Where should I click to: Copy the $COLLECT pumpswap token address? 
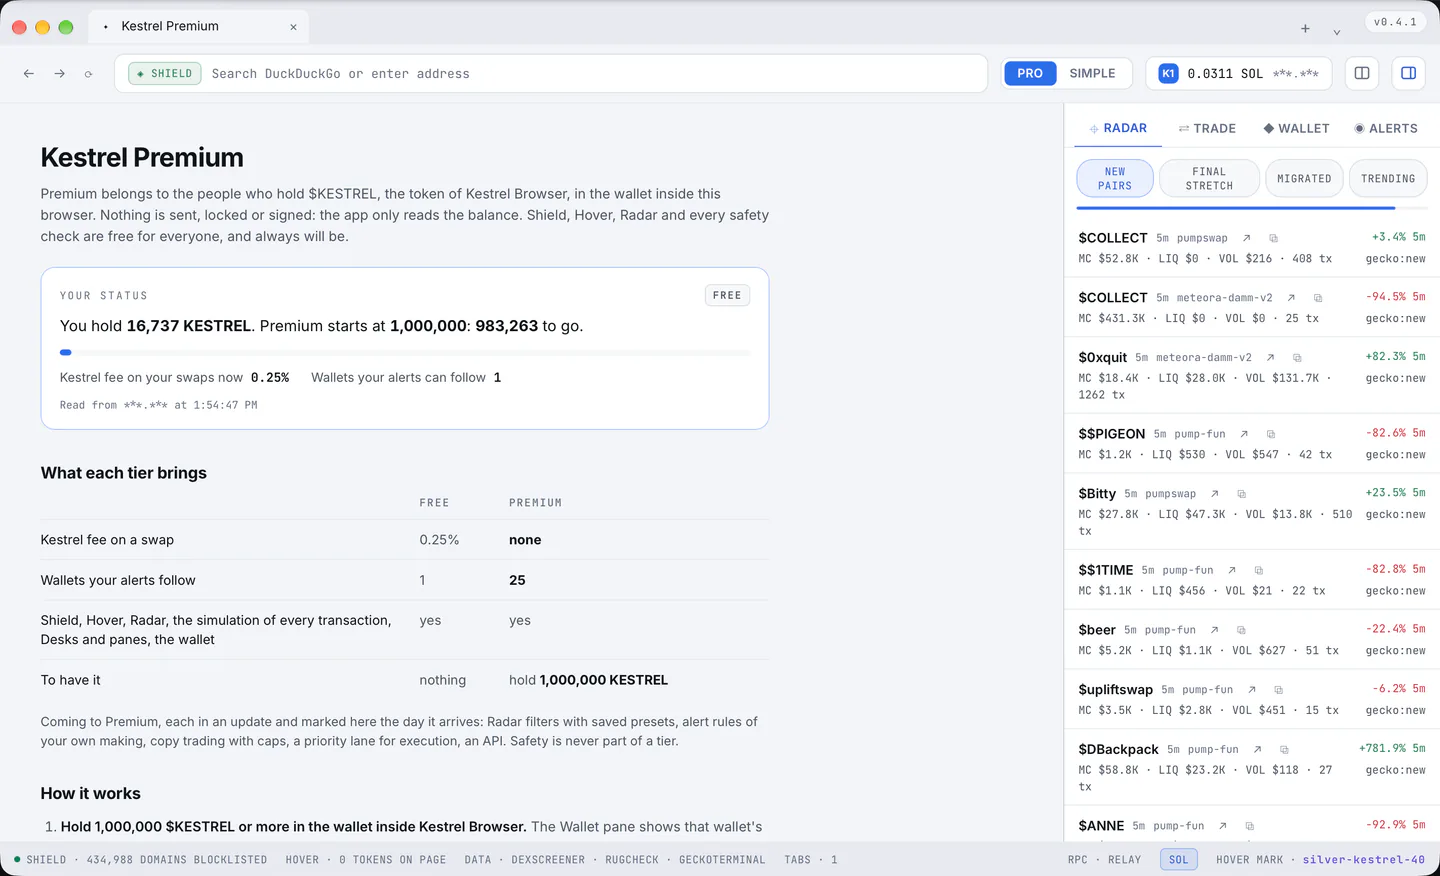1274,238
